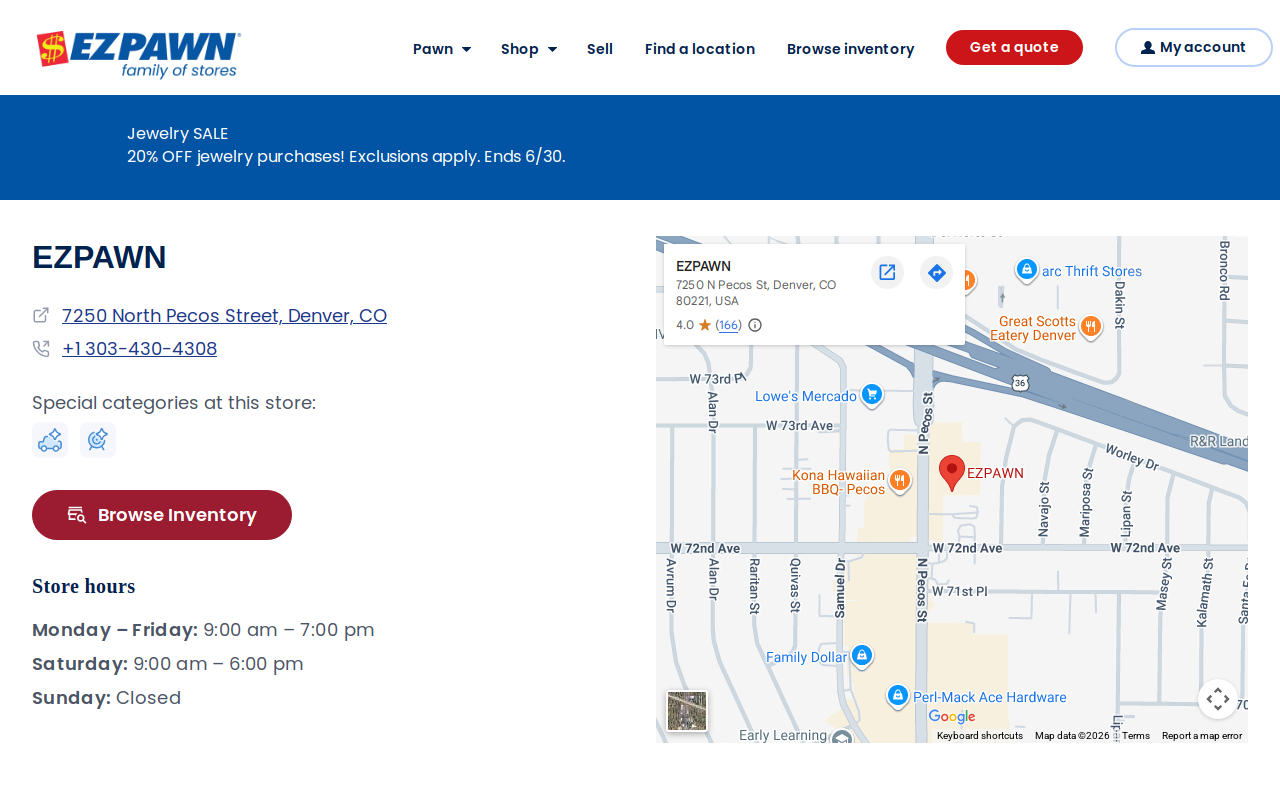Expand the Pawn dropdown menu
Viewport: 1280px width, 800px height.
coord(442,49)
